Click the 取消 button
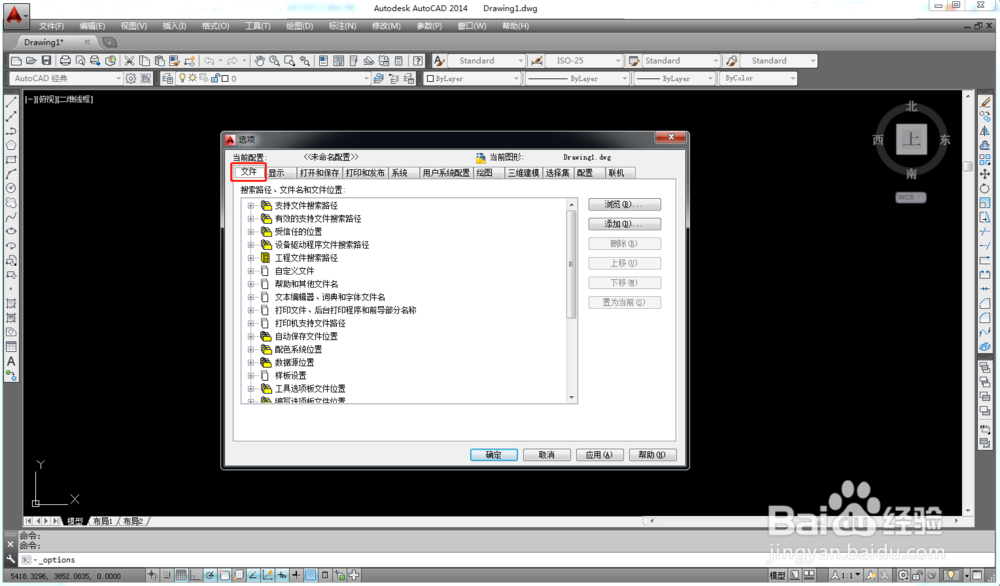The height and width of the screenshot is (586, 1000). click(547, 455)
